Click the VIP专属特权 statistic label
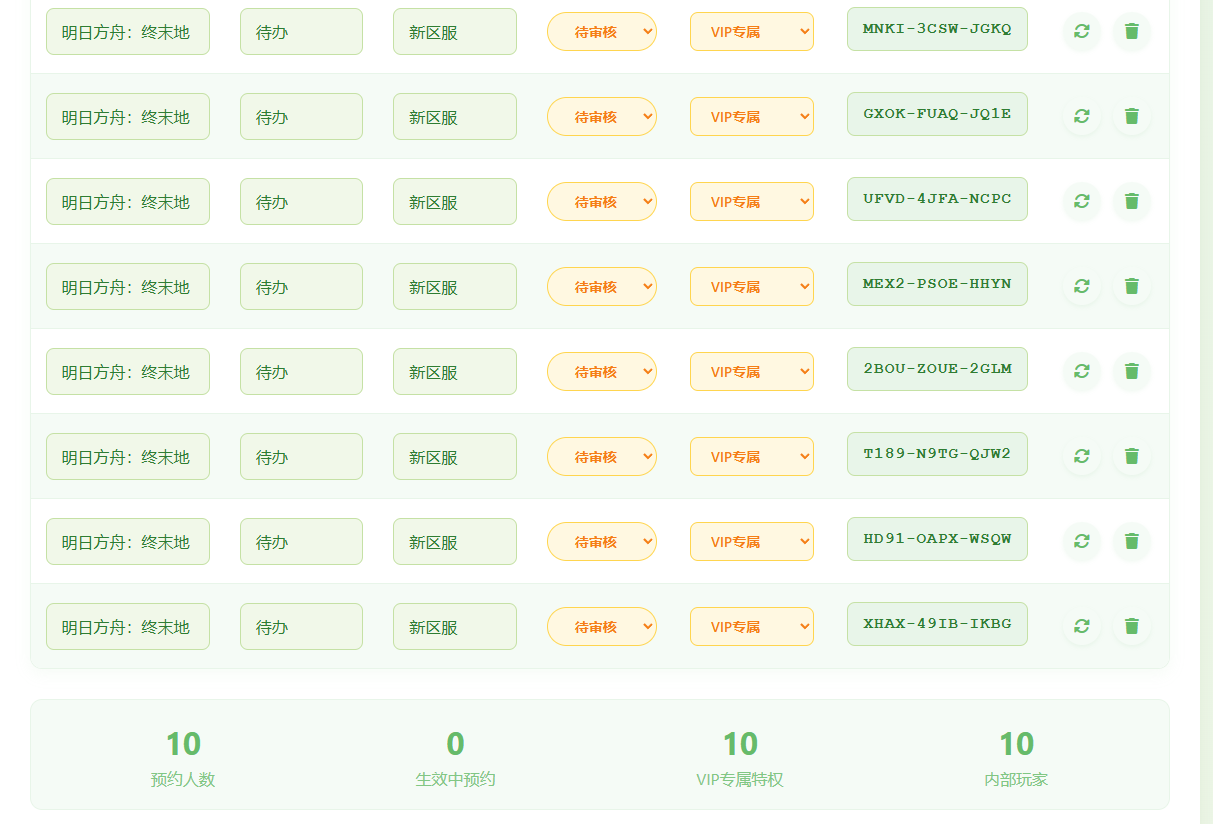 coord(740,780)
